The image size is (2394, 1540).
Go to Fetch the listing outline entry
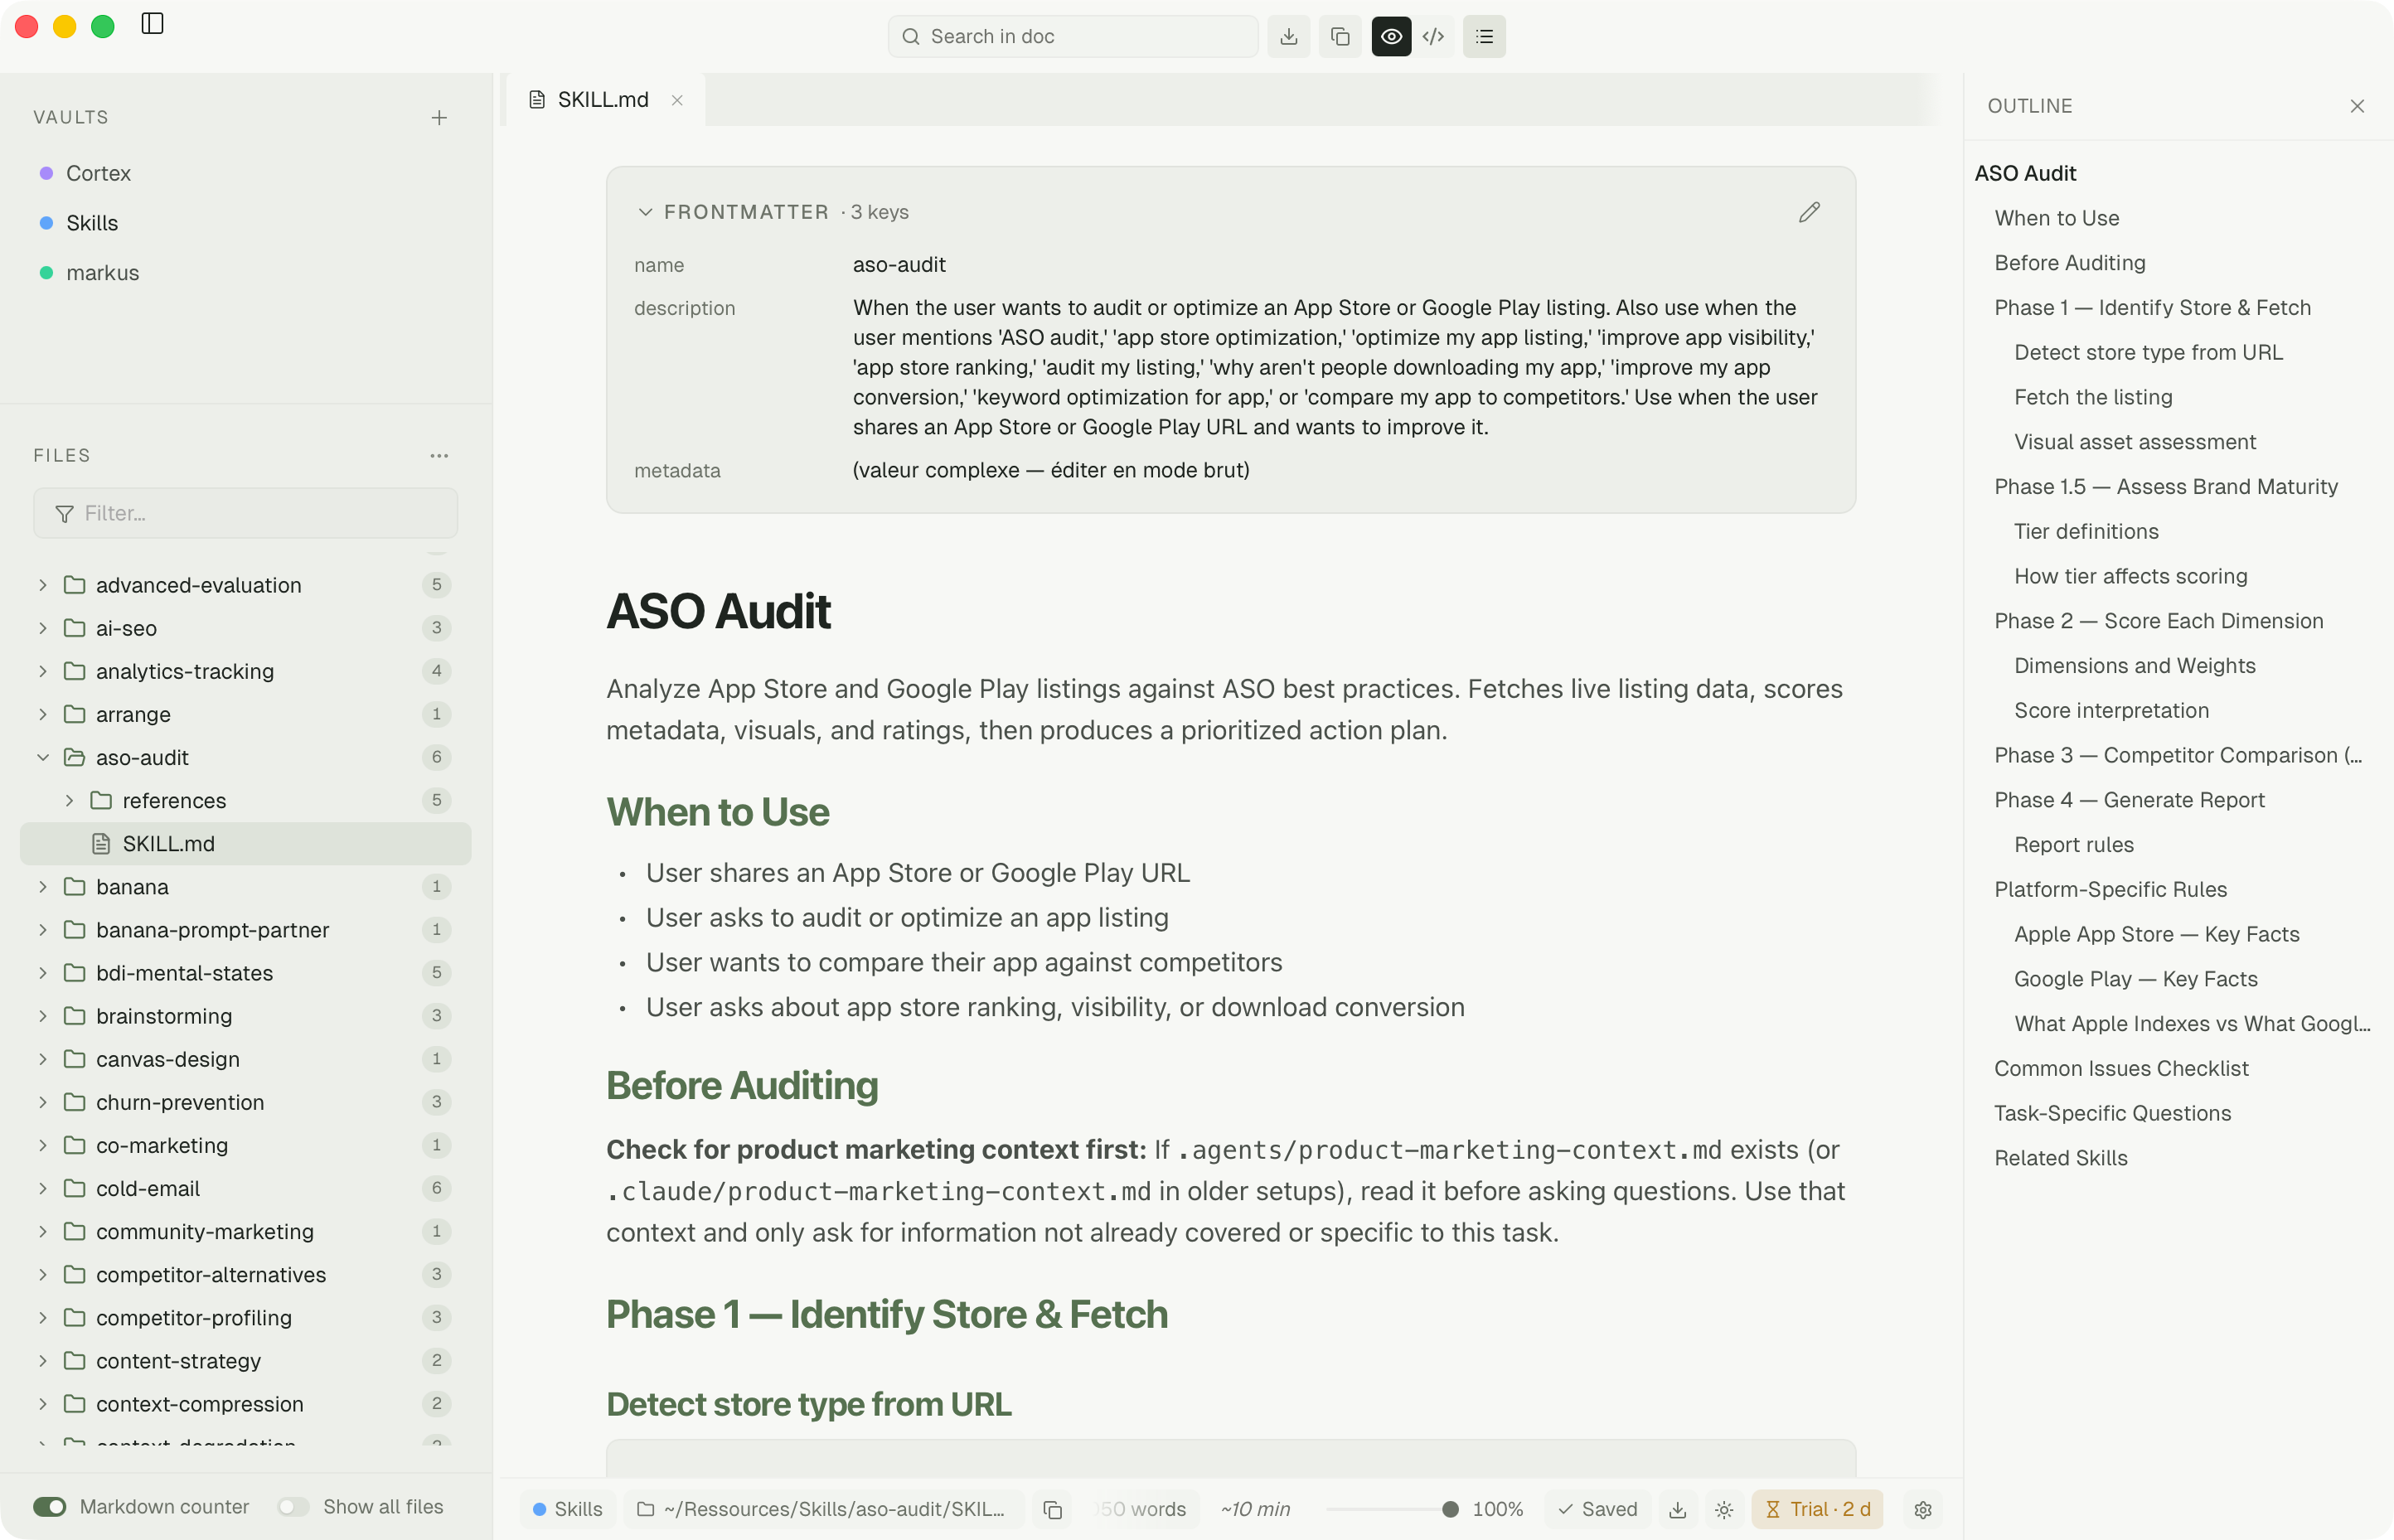coord(2092,397)
